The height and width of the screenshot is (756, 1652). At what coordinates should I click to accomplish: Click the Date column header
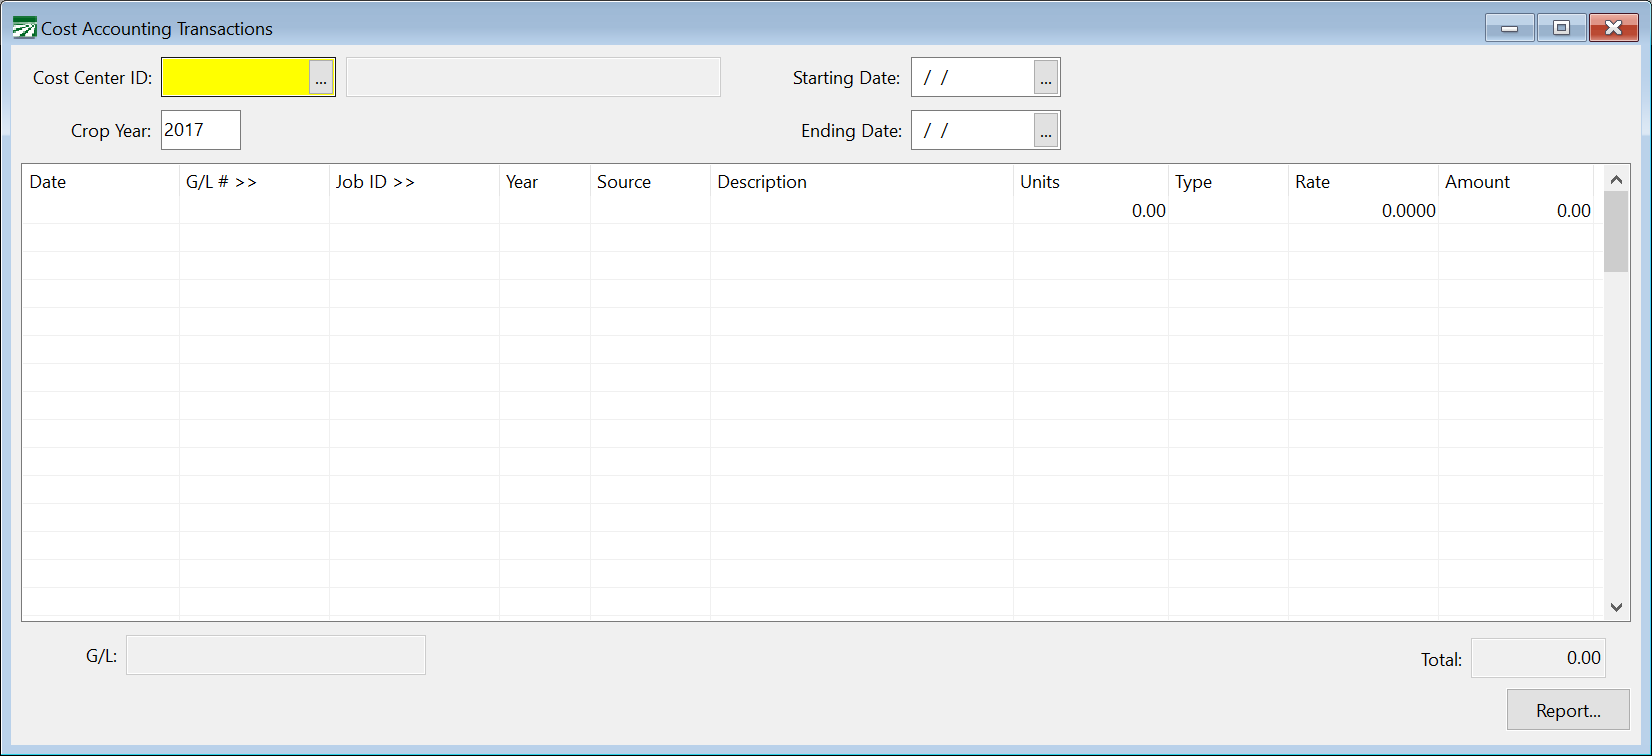click(x=101, y=182)
